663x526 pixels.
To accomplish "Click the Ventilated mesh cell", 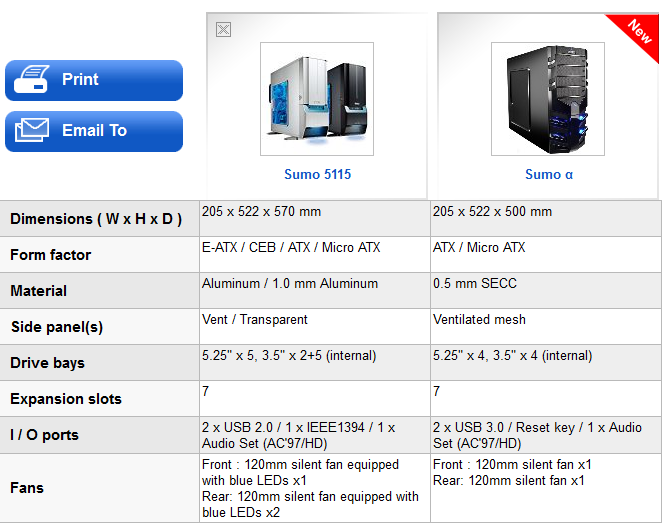I will (x=546, y=326).
